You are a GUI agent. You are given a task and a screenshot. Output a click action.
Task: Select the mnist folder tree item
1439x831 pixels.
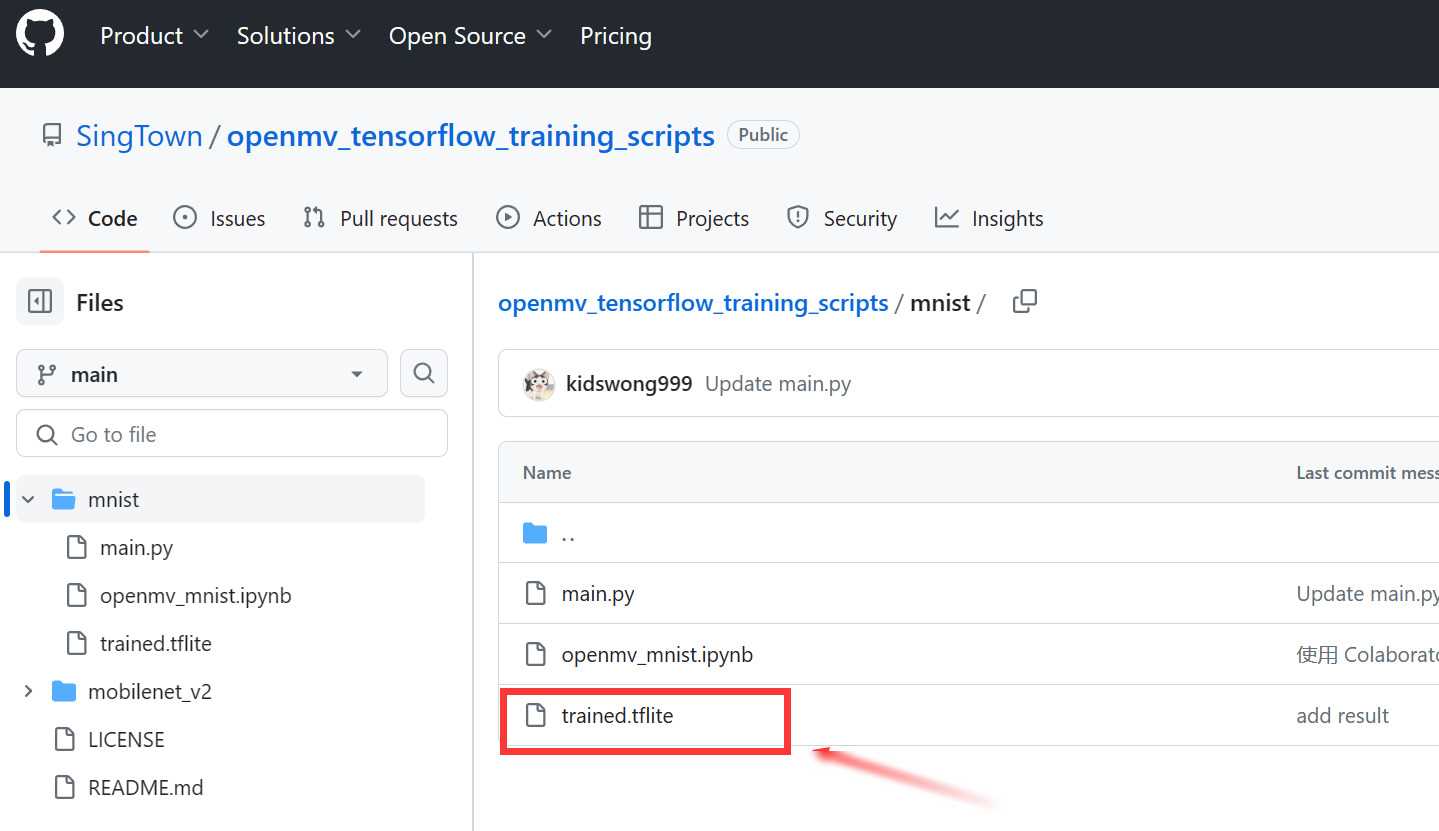coord(220,499)
